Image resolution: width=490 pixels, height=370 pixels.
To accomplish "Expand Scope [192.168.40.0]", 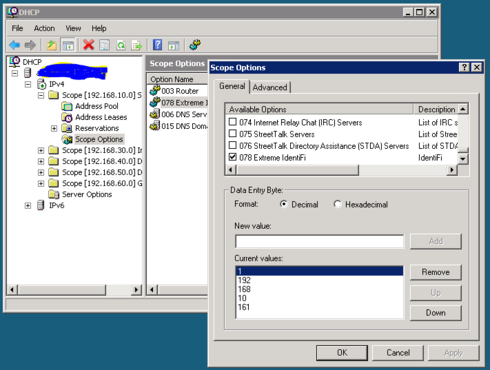I will coord(41,162).
